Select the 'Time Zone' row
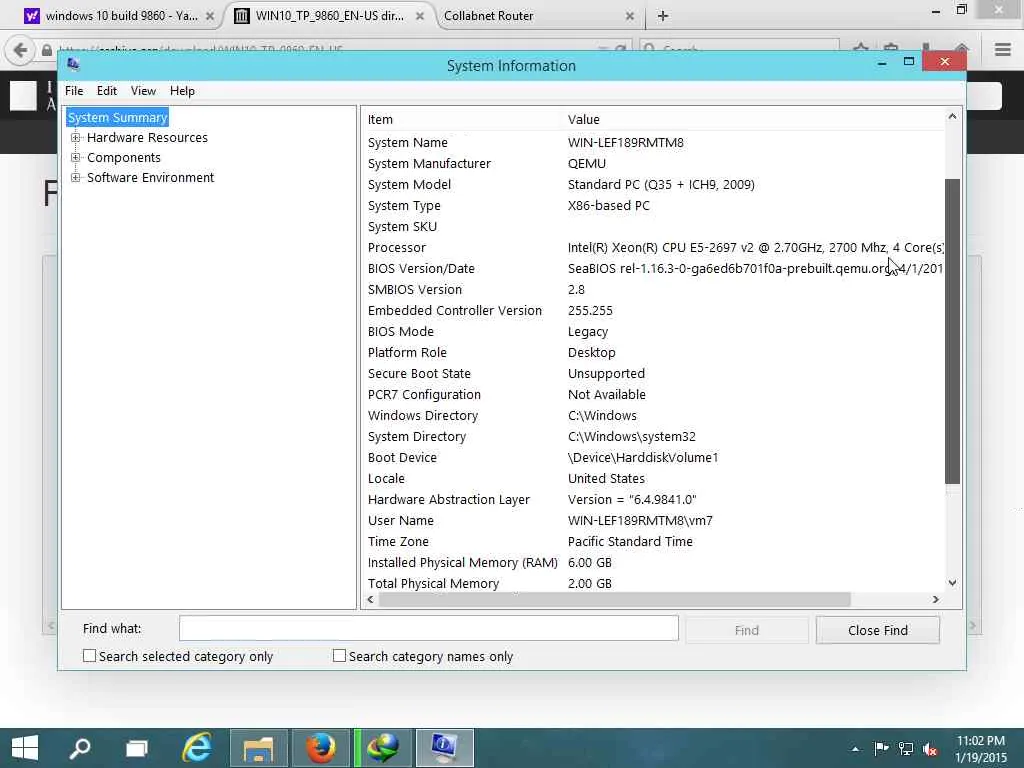Image resolution: width=1024 pixels, height=768 pixels. (x=652, y=541)
